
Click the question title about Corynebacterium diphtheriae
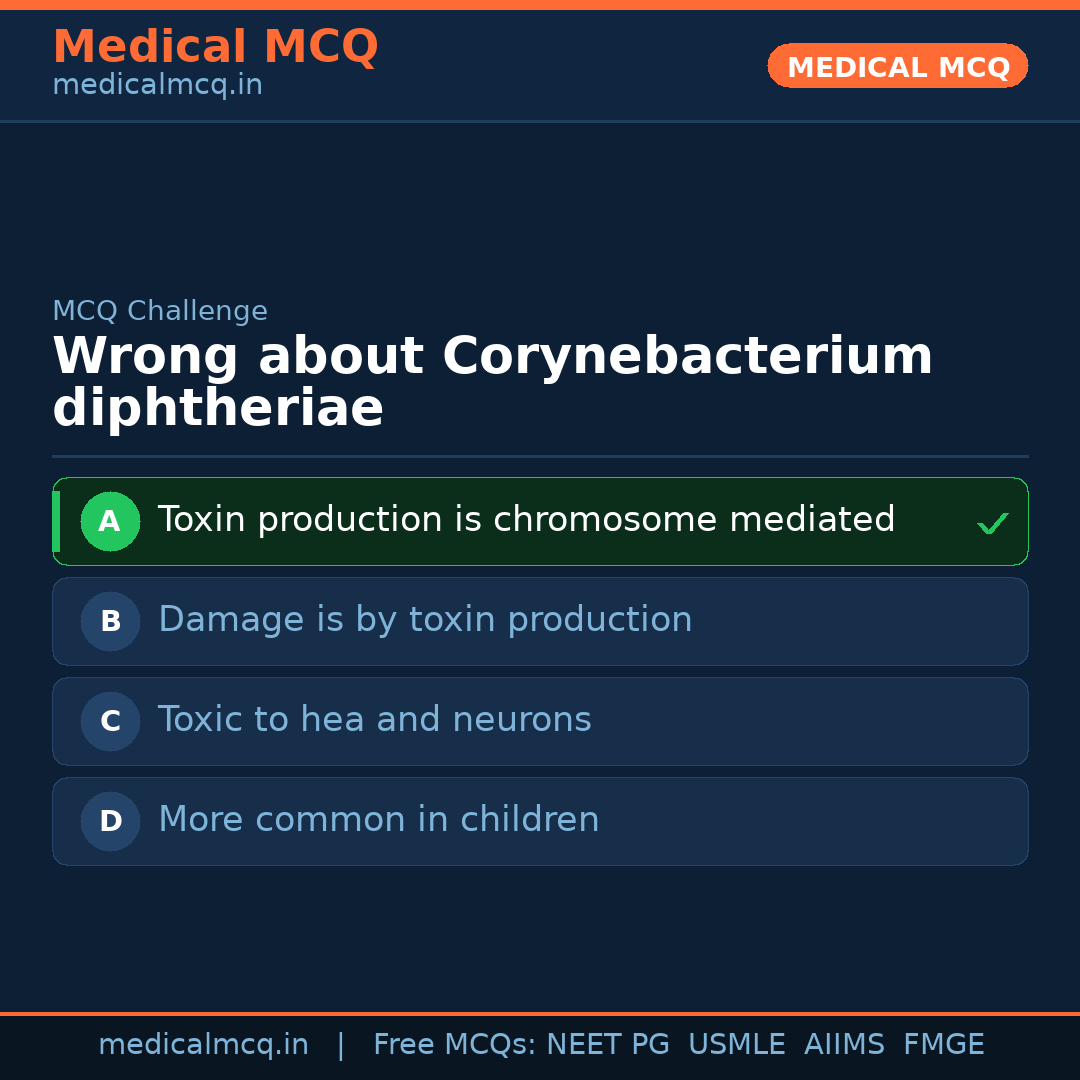point(492,382)
